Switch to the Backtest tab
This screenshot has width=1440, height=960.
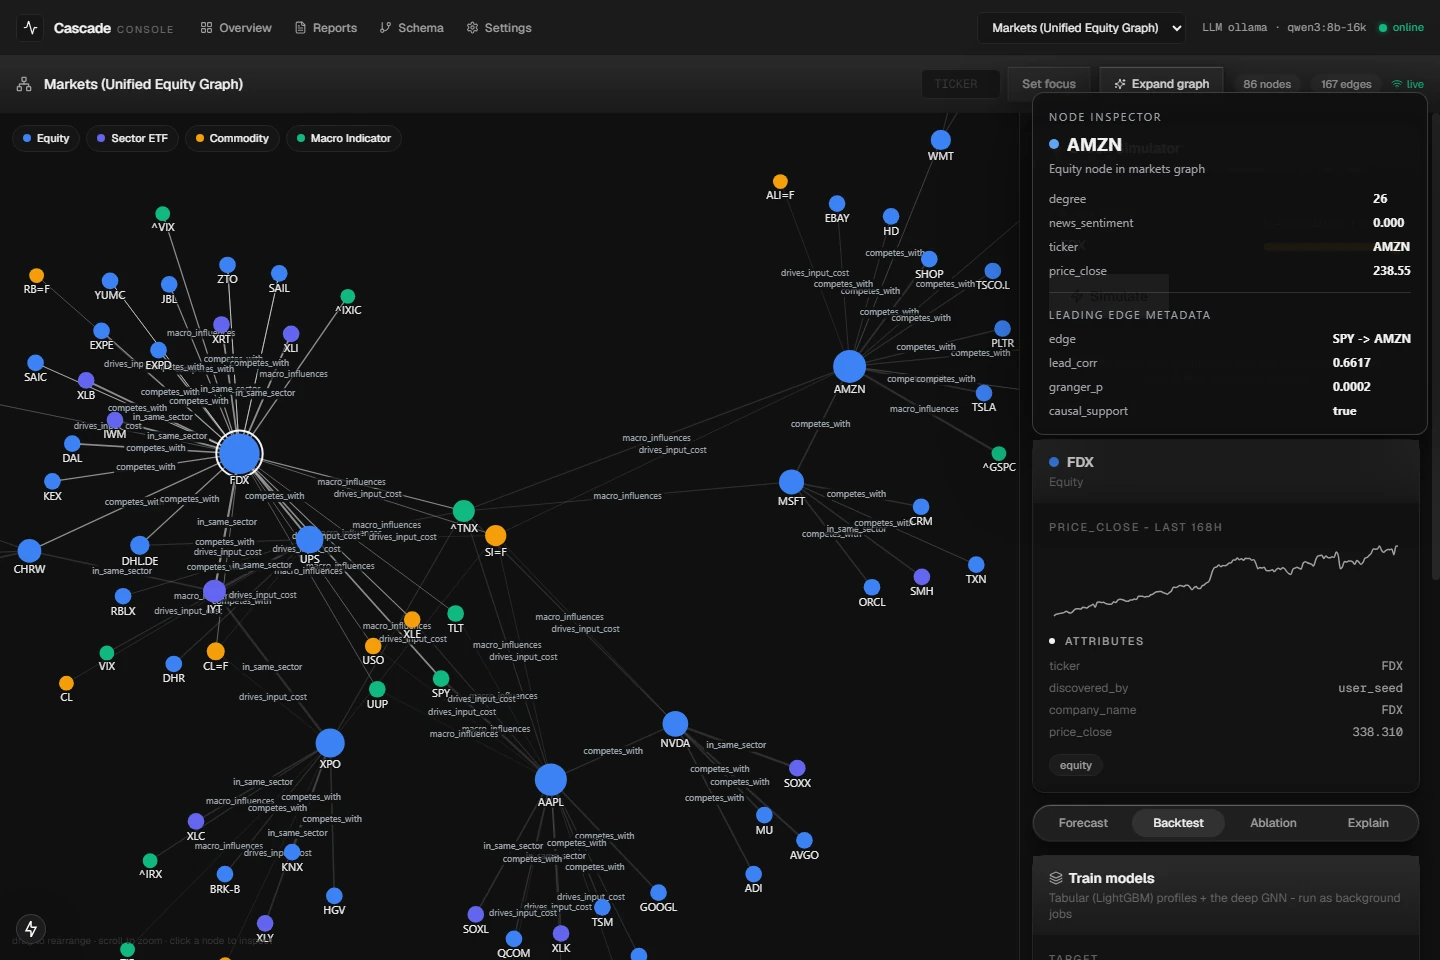1178,823
